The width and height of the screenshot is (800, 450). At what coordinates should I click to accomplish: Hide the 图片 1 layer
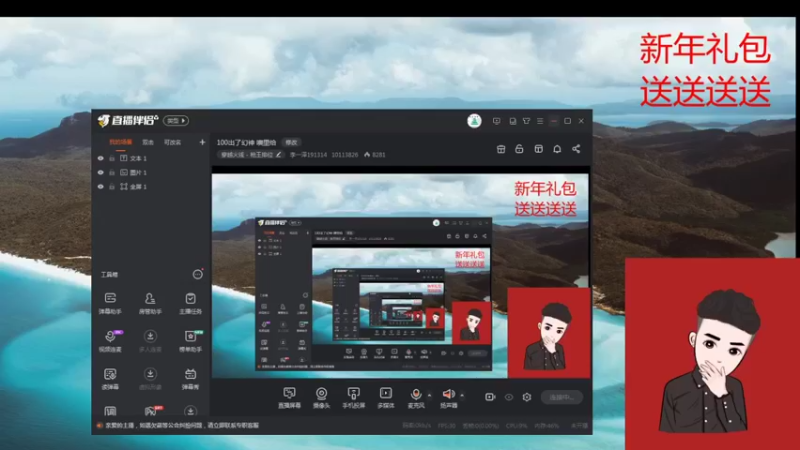coord(101,172)
